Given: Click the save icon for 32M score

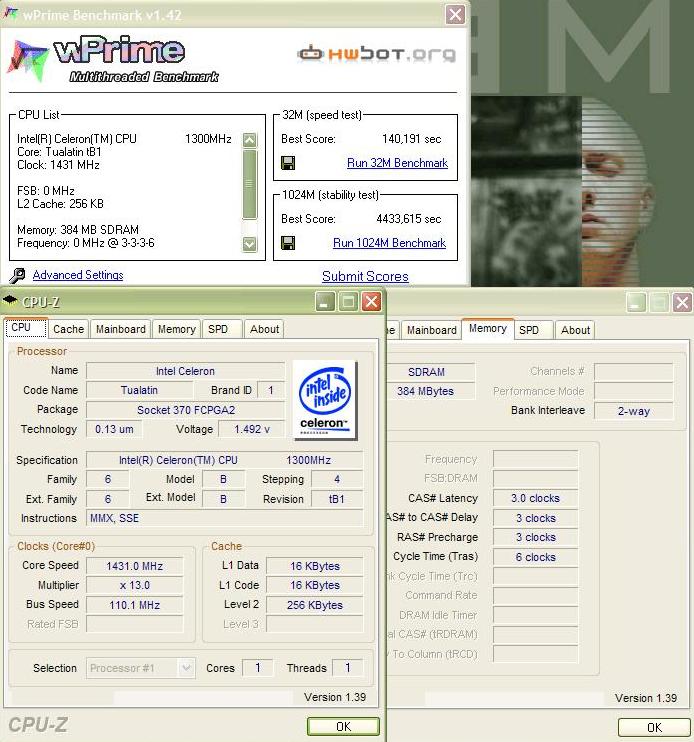Looking at the screenshot, I should pyautogui.click(x=288, y=163).
